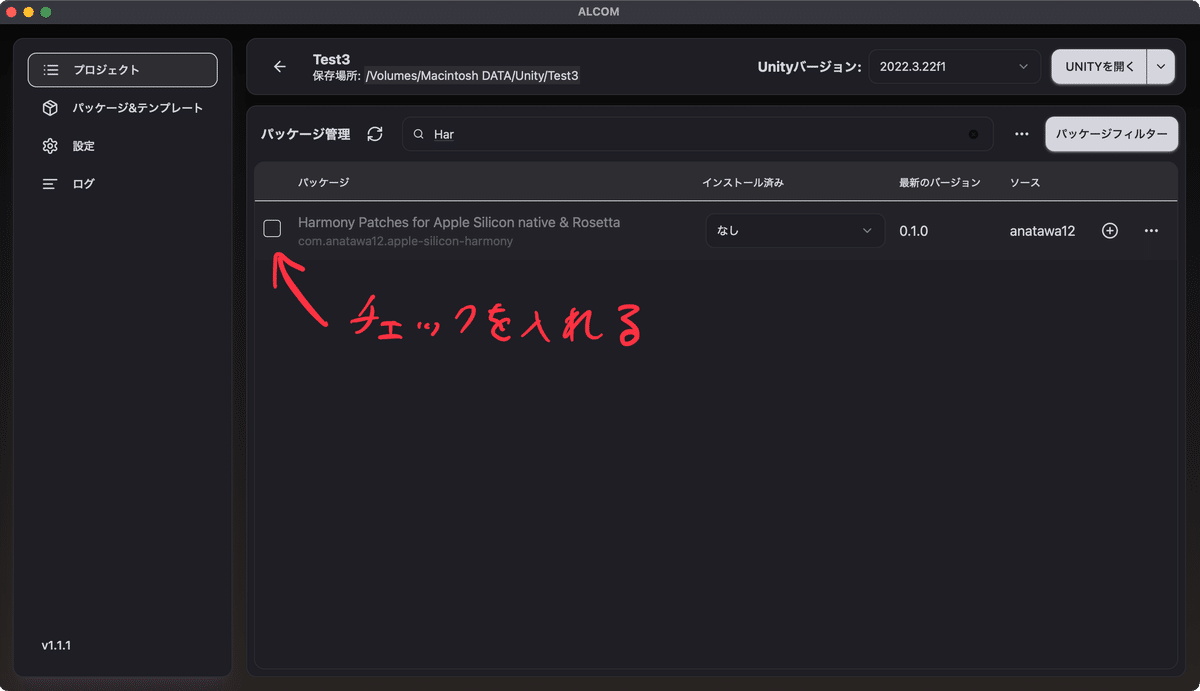
Task: Install Harmony Patches using the plus icon
Action: coord(1109,230)
